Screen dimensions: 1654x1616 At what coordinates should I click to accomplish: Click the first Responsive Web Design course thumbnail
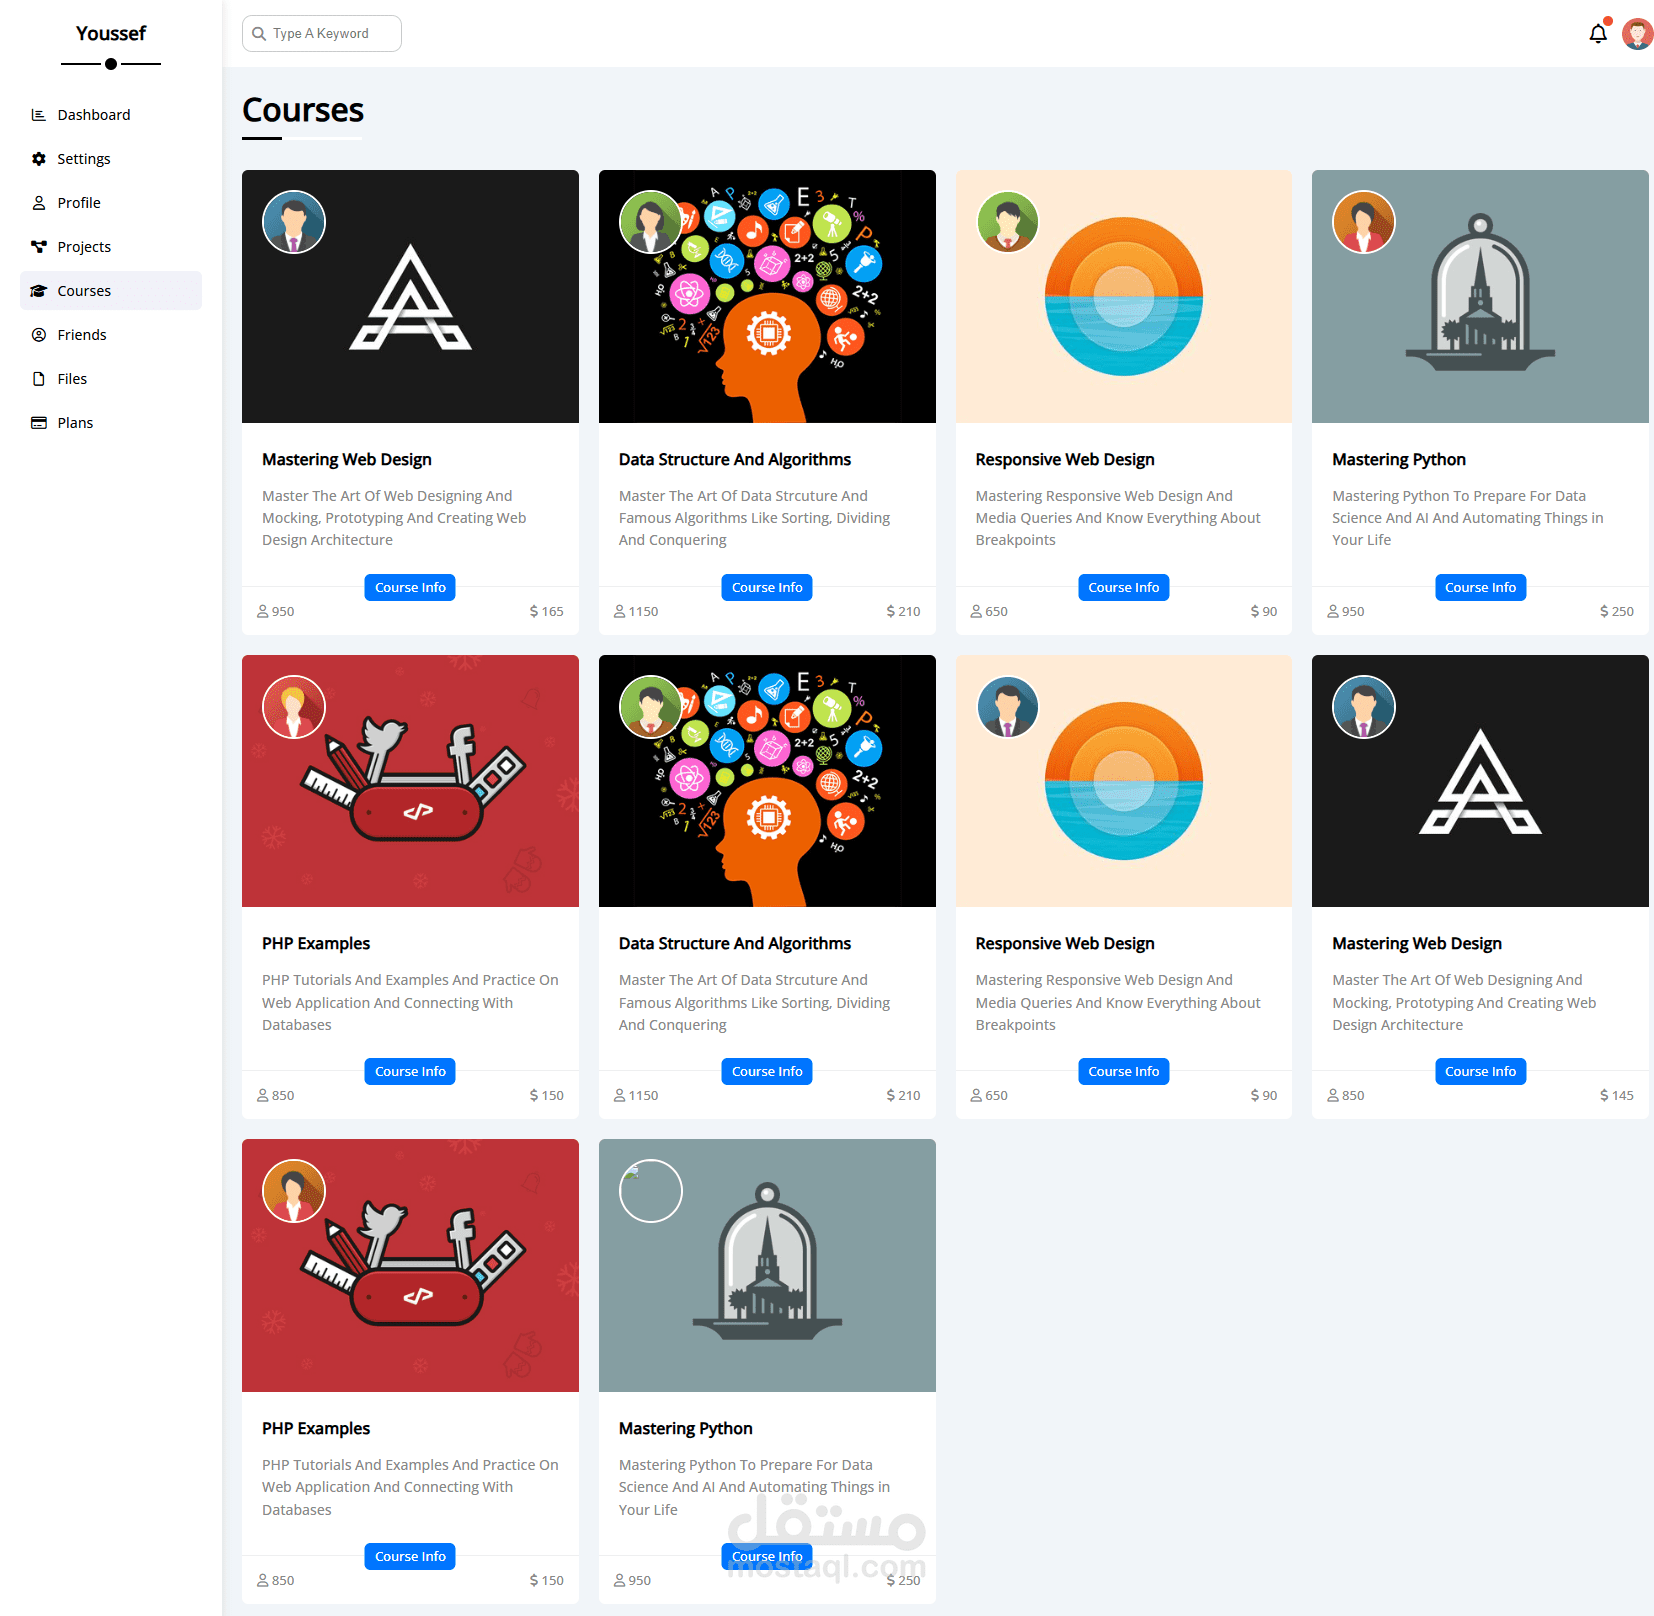[1124, 296]
